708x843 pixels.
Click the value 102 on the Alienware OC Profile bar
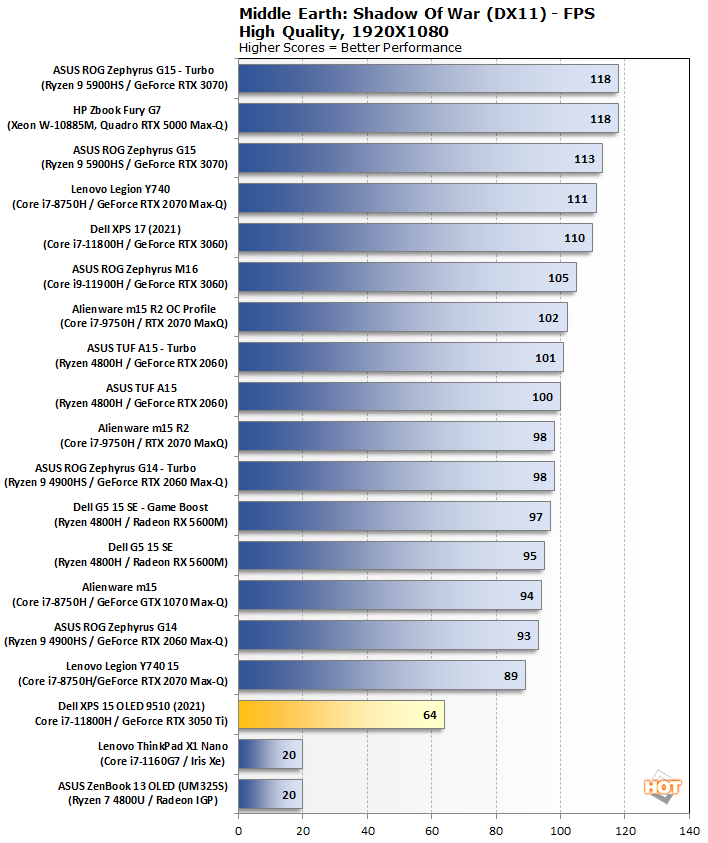(x=548, y=318)
